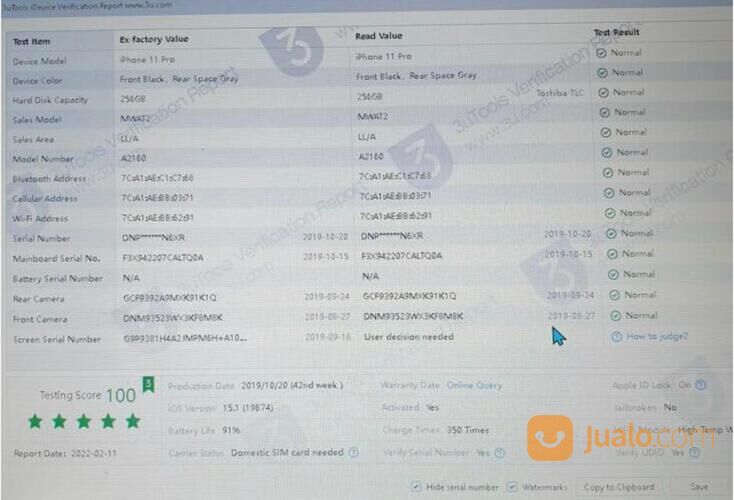Click the Normal check icon in Hard Disk Capacity row

tap(603, 92)
